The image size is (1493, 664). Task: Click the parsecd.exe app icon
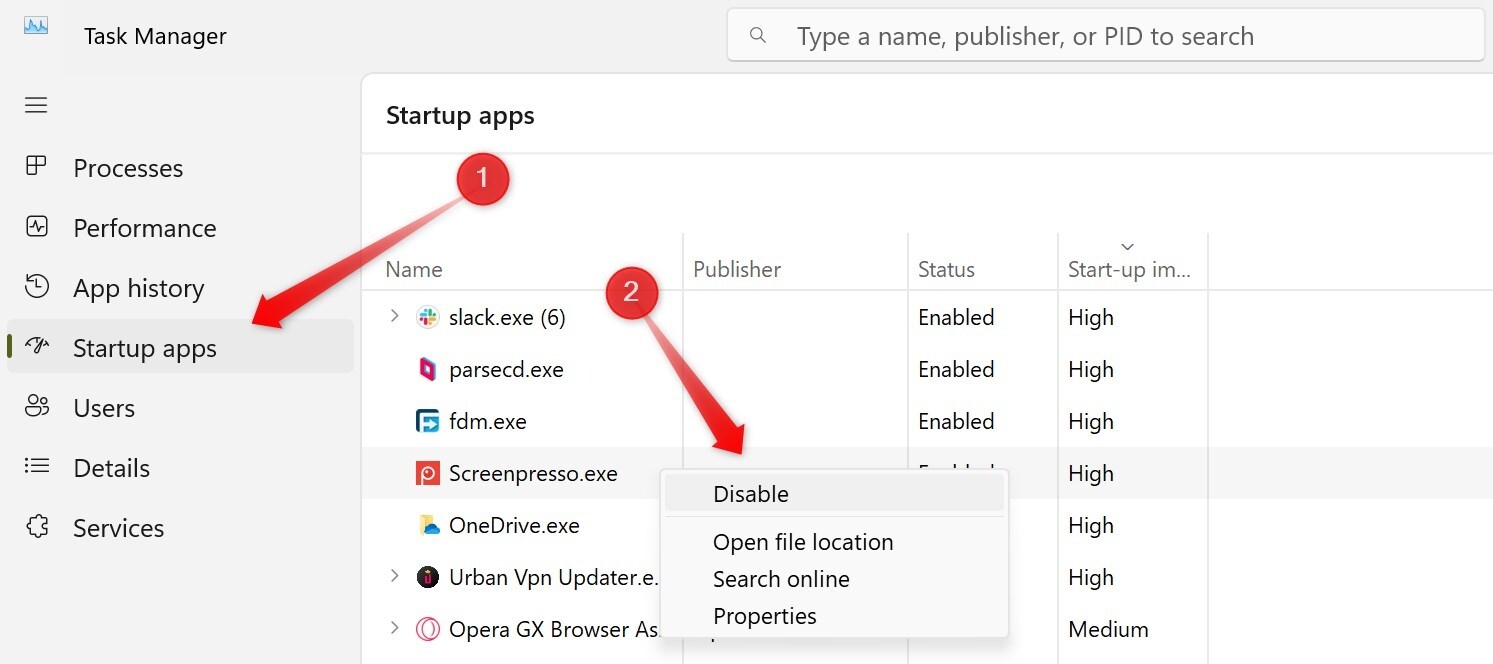(x=428, y=370)
